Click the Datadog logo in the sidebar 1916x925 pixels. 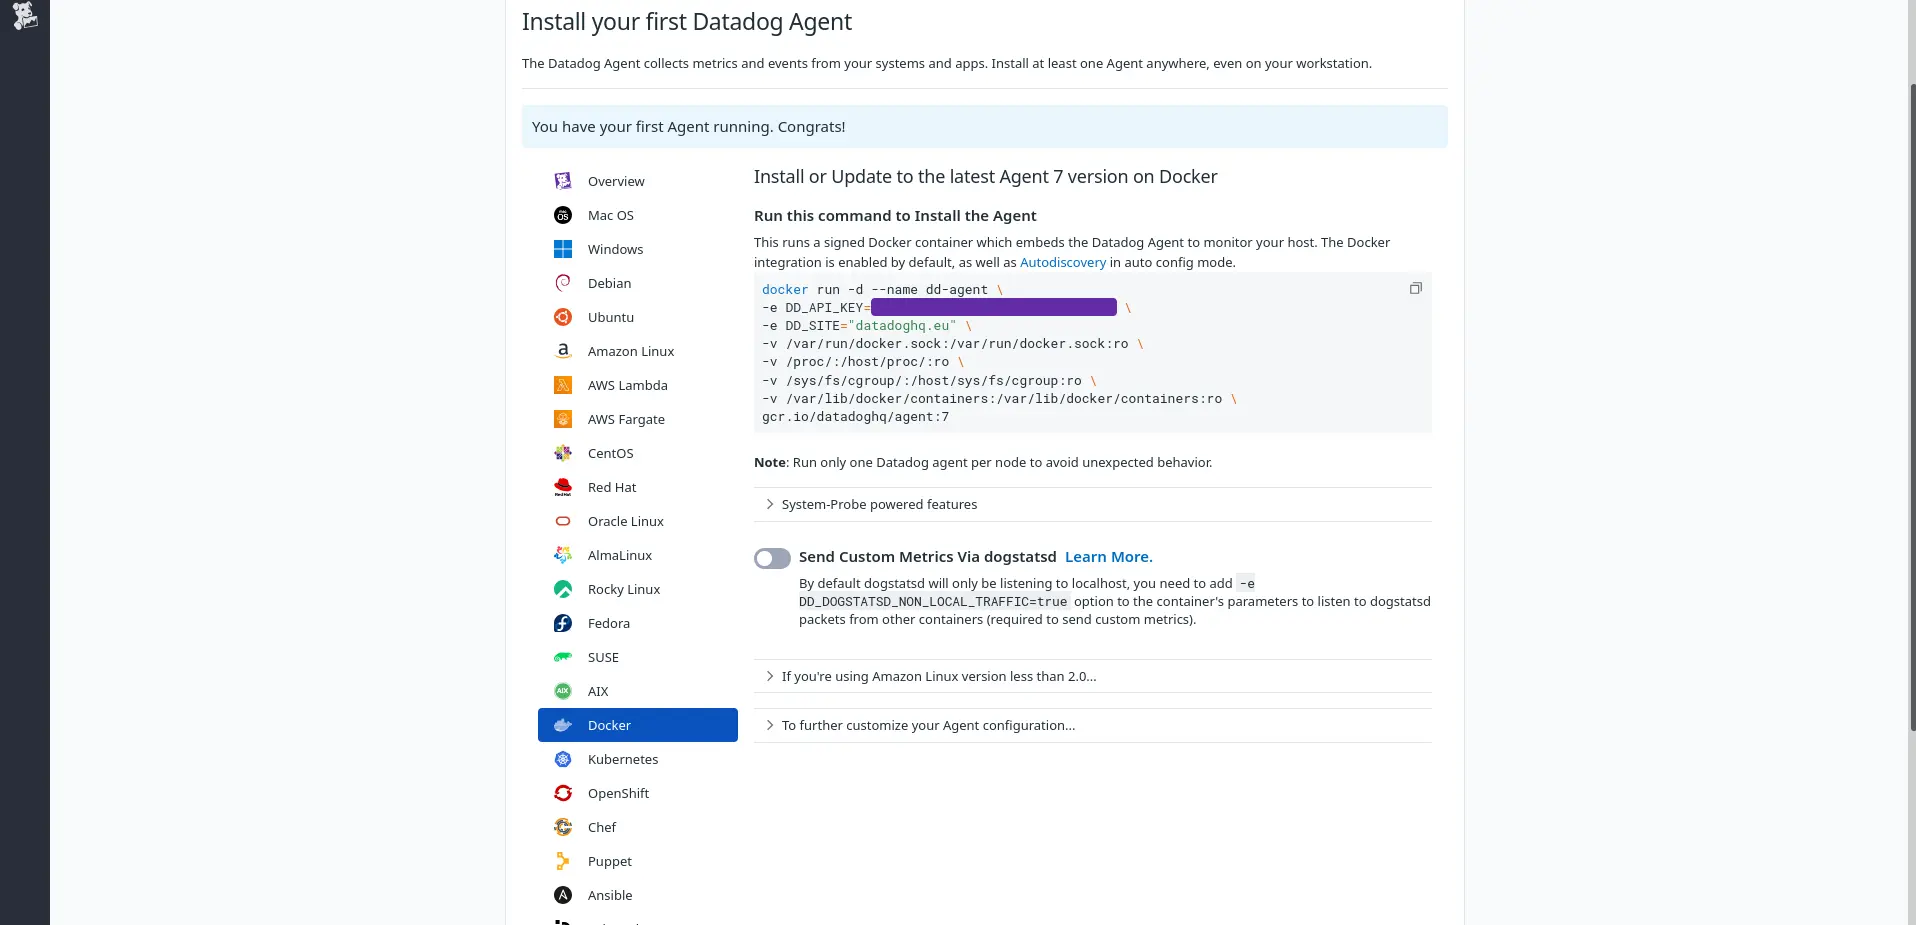tap(24, 15)
